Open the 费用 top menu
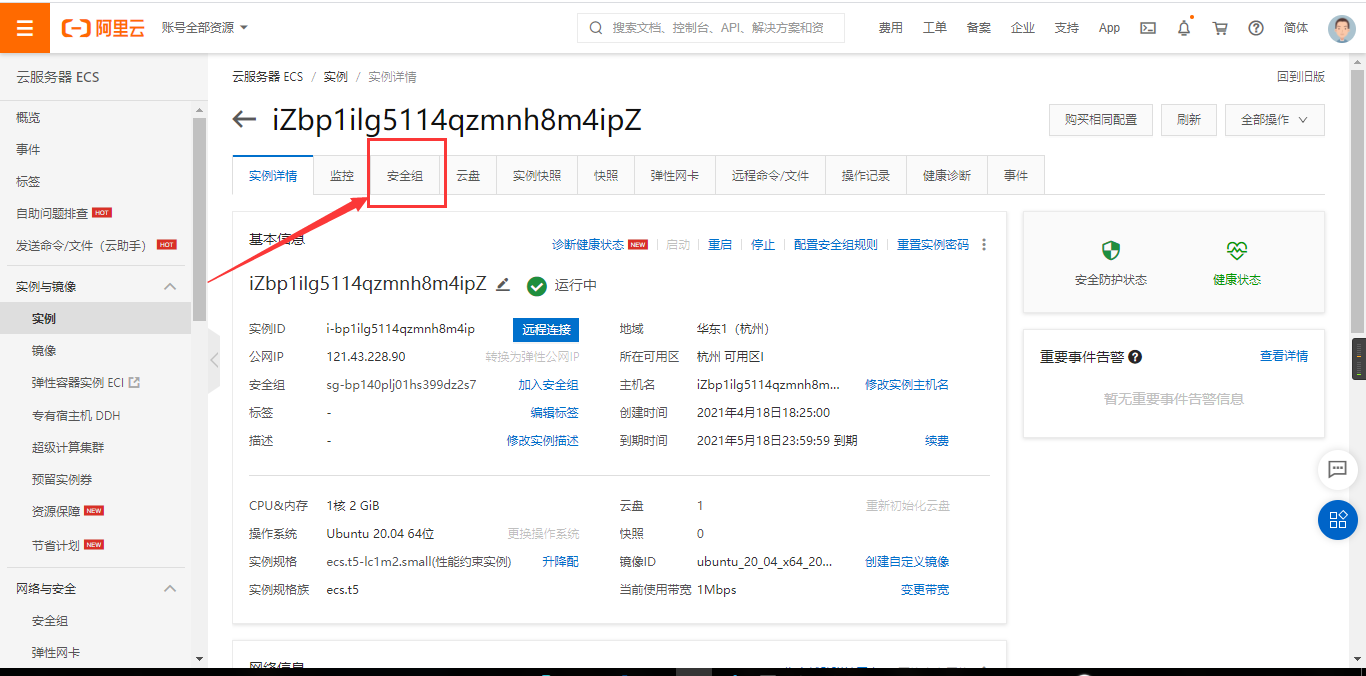 click(x=891, y=28)
